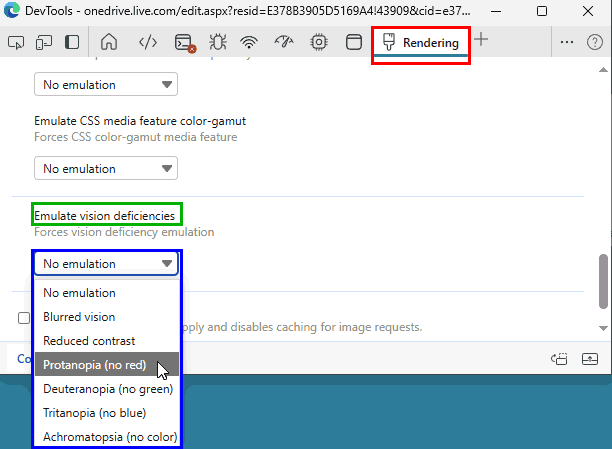Toggle device emulation icon
The width and height of the screenshot is (612, 449).
[x=44, y=42]
